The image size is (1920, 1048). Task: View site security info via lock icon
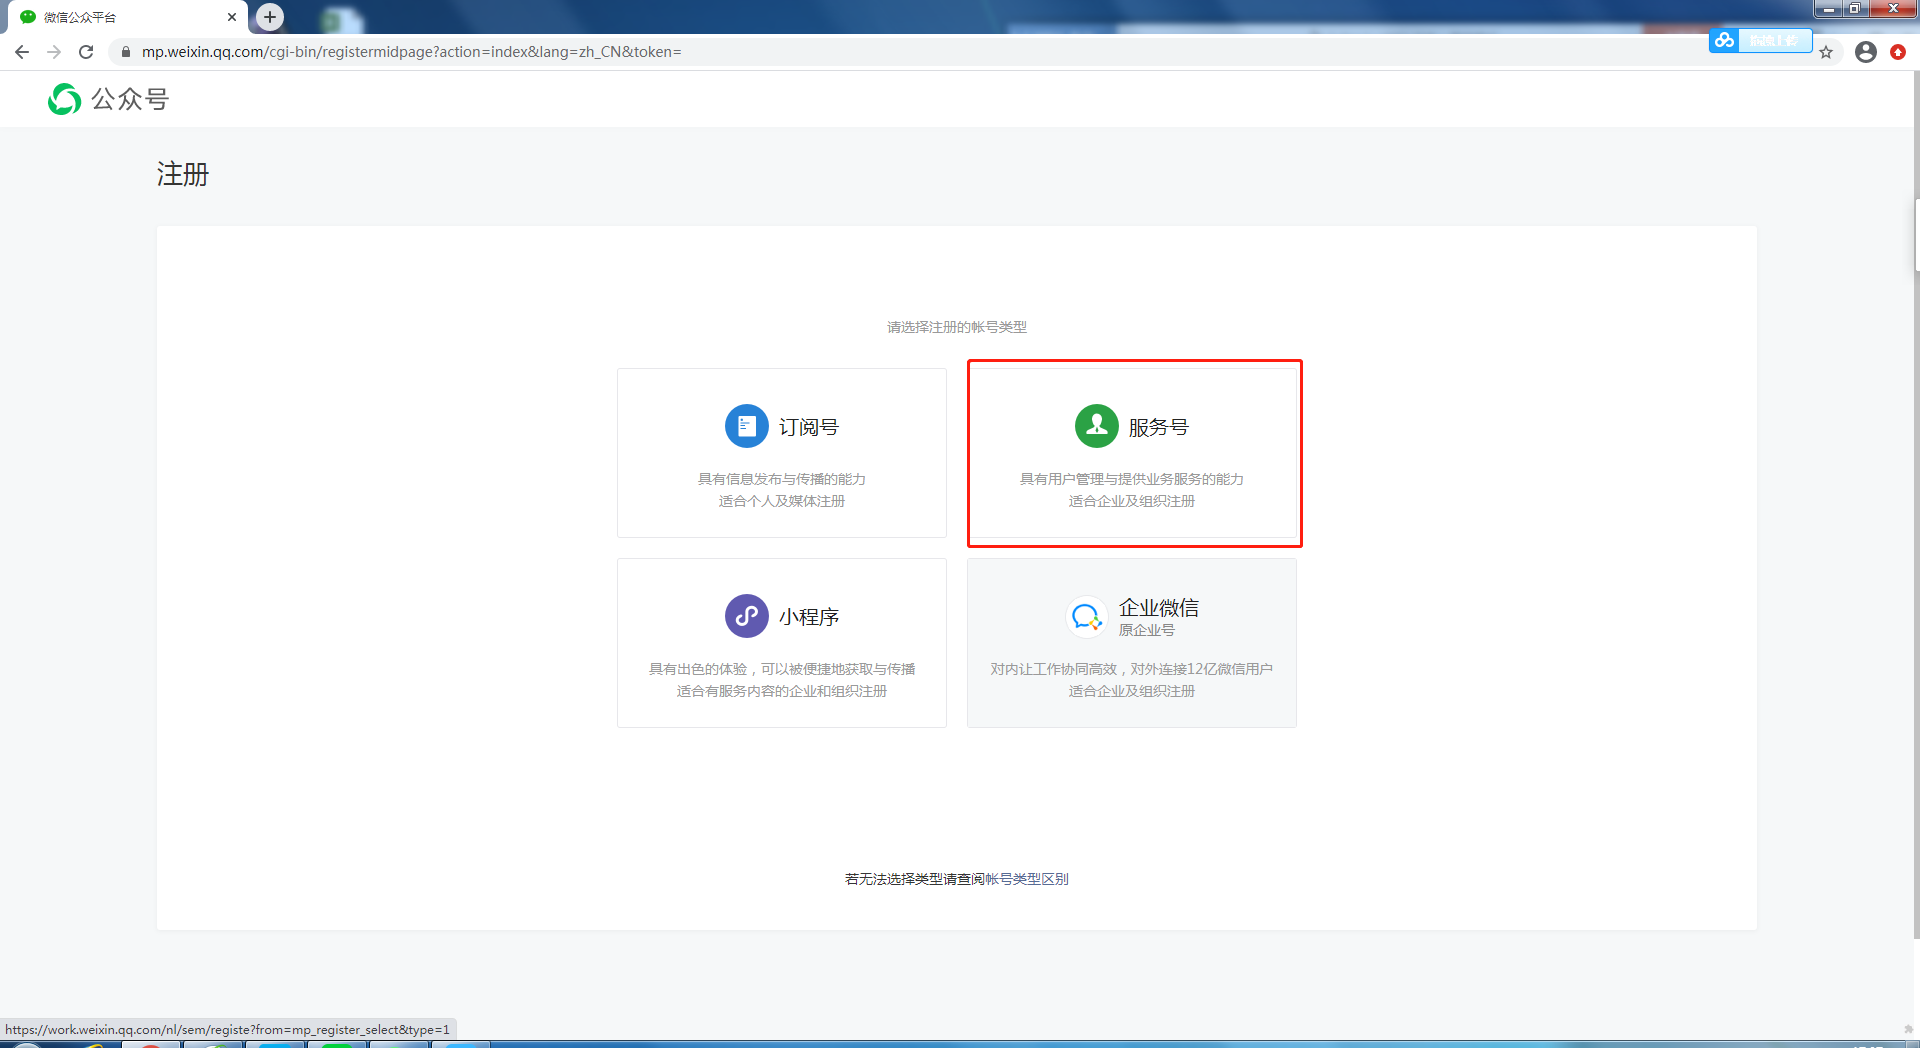(x=126, y=52)
